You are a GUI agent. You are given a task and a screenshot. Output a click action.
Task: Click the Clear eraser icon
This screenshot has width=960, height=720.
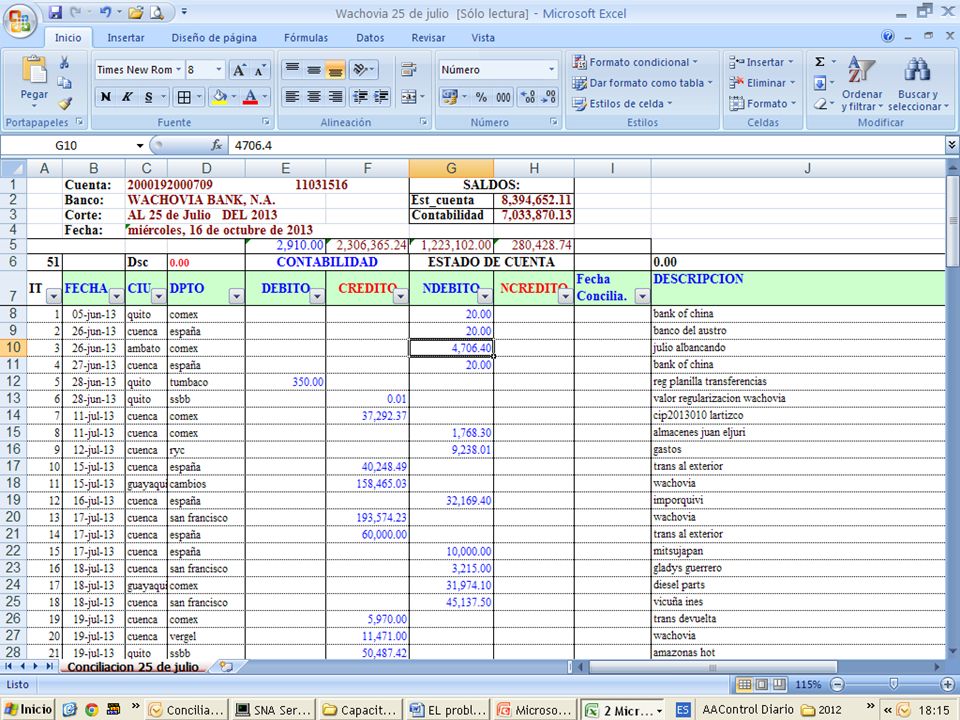click(820, 103)
